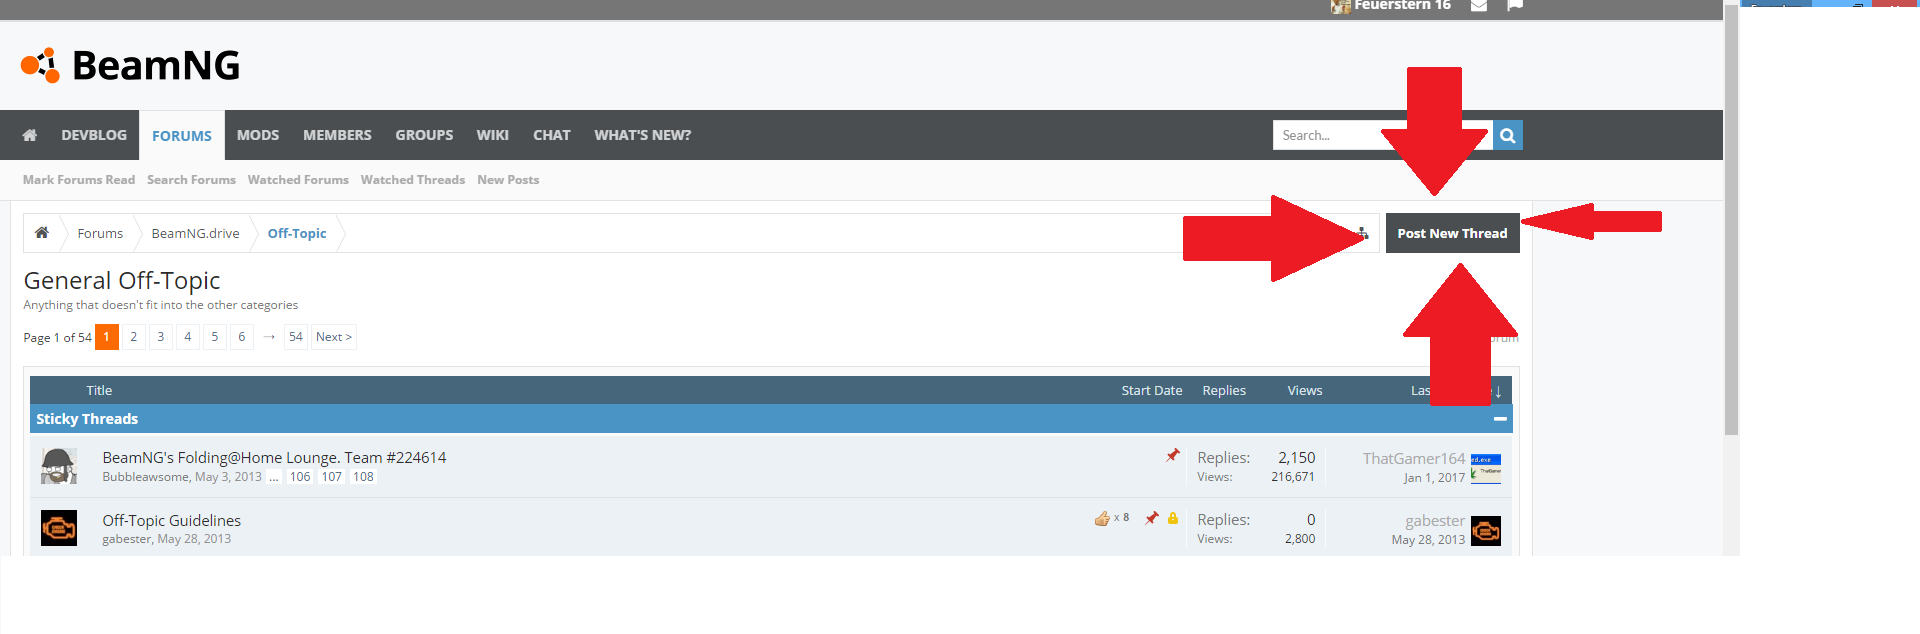Click gabester's small avatar in last-post column
The image size is (1920, 634).
1486,531
